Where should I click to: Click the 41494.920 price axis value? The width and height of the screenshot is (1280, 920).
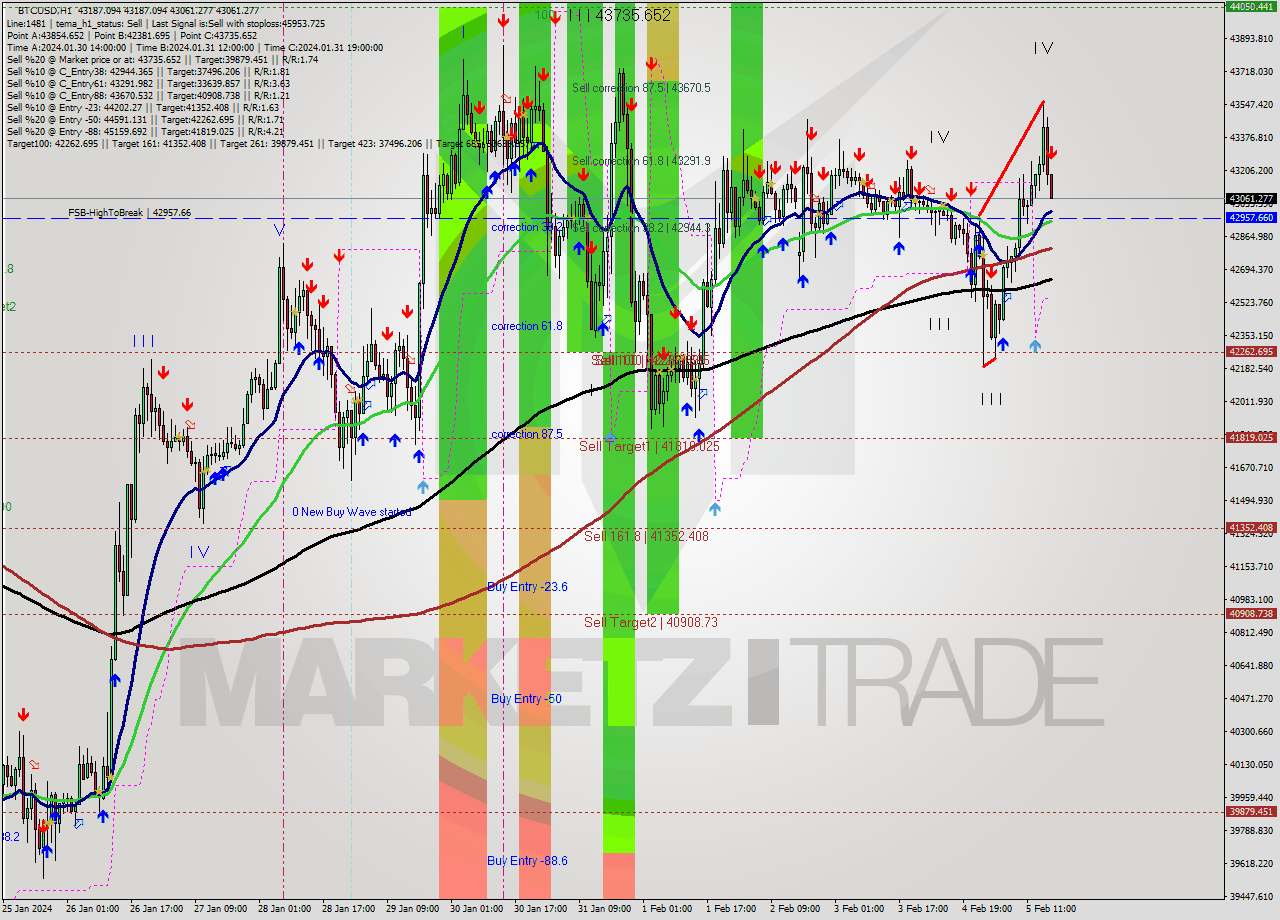tap(1251, 500)
